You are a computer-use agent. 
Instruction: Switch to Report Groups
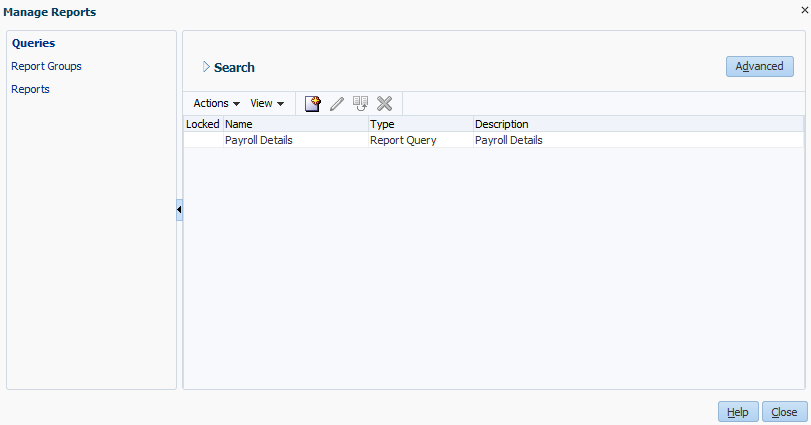46,66
